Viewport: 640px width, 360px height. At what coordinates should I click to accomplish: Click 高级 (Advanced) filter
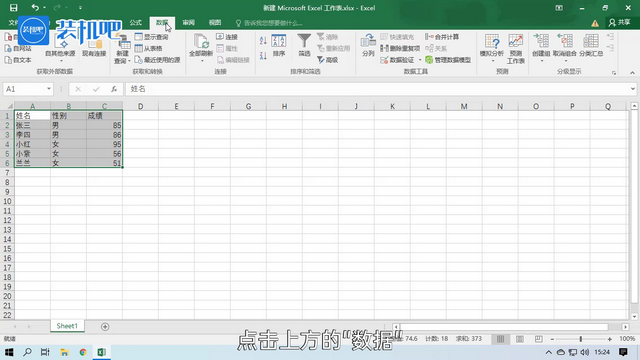327,60
